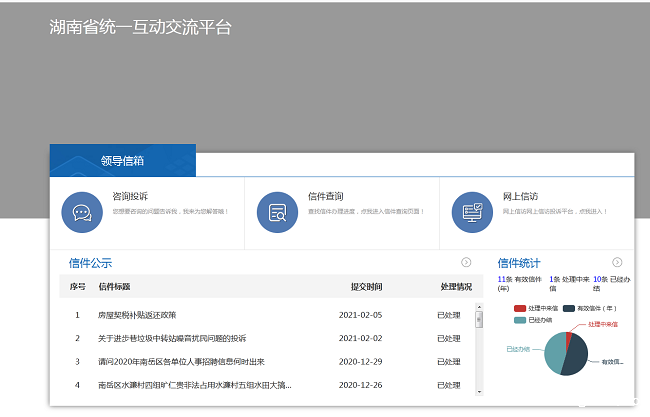Click the 咨询投诉 speech bubble icon
The width and height of the screenshot is (650, 417).
pos(82,211)
